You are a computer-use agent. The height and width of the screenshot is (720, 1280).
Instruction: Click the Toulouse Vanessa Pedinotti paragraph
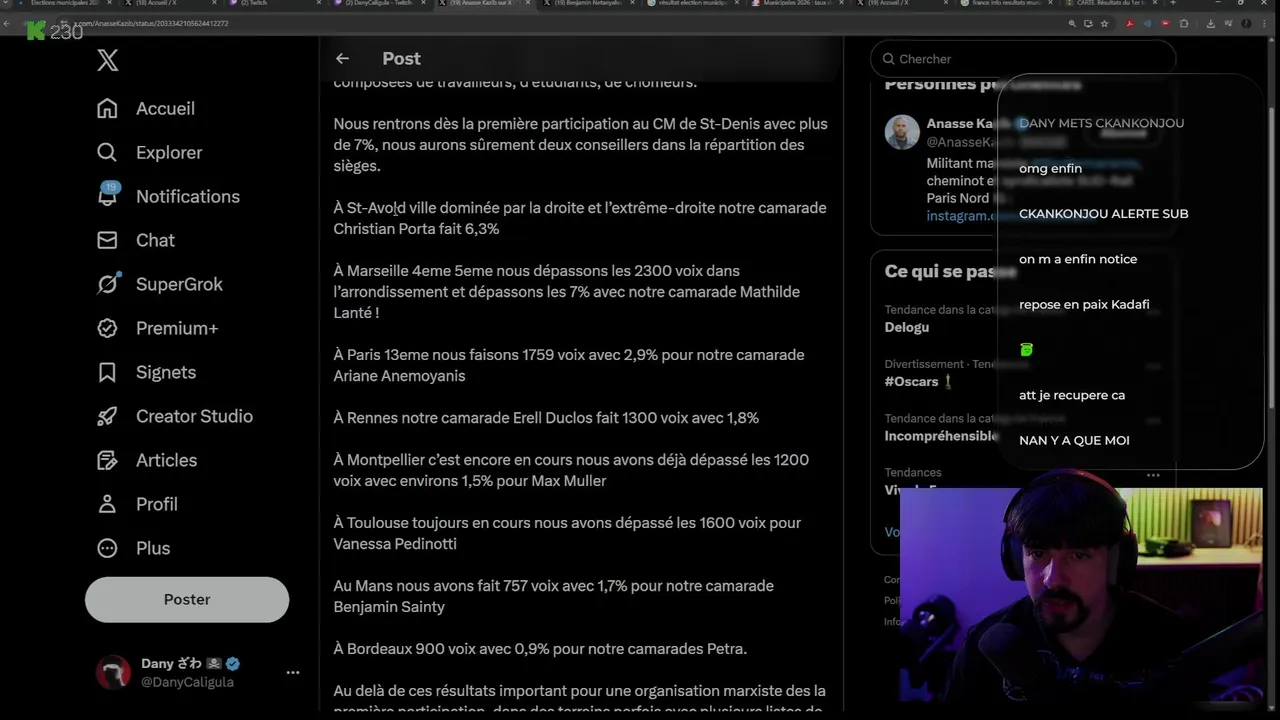[x=567, y=533]
